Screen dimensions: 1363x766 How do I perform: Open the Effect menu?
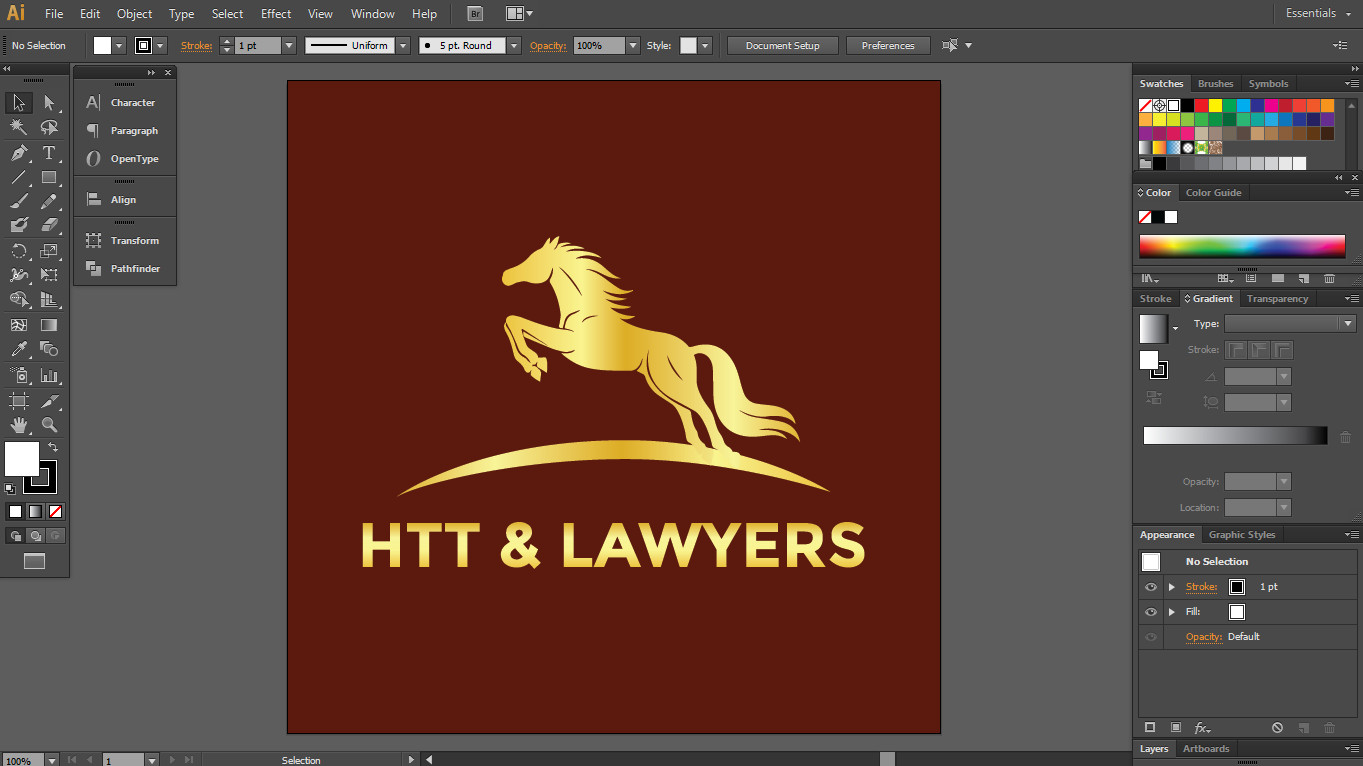point(276,14)
